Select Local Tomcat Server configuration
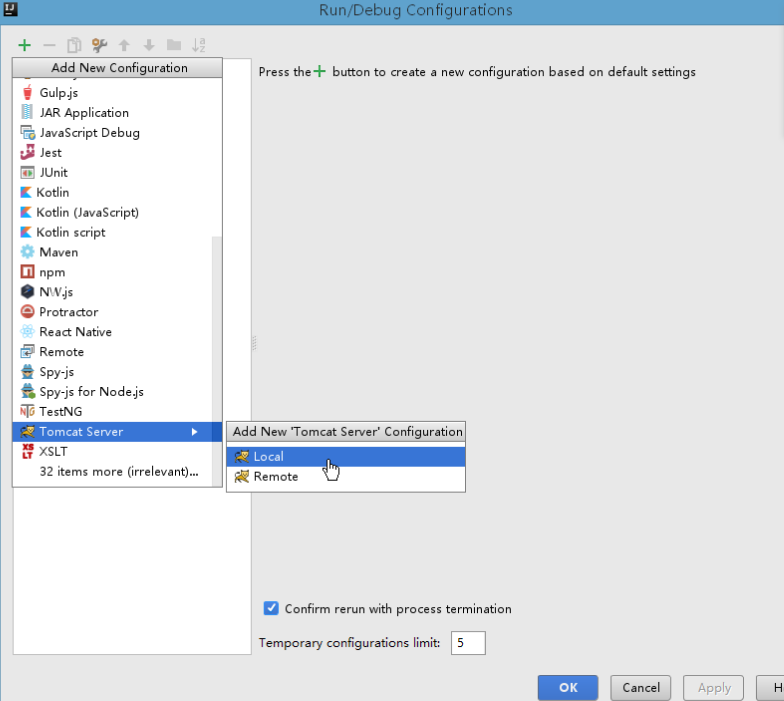Image resolution: width=784 pixels, height=701 pixels. tap(346, 456)
